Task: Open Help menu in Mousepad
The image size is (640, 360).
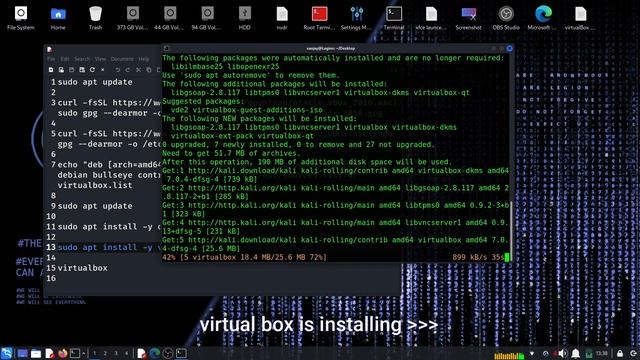Action: (144, 59)
